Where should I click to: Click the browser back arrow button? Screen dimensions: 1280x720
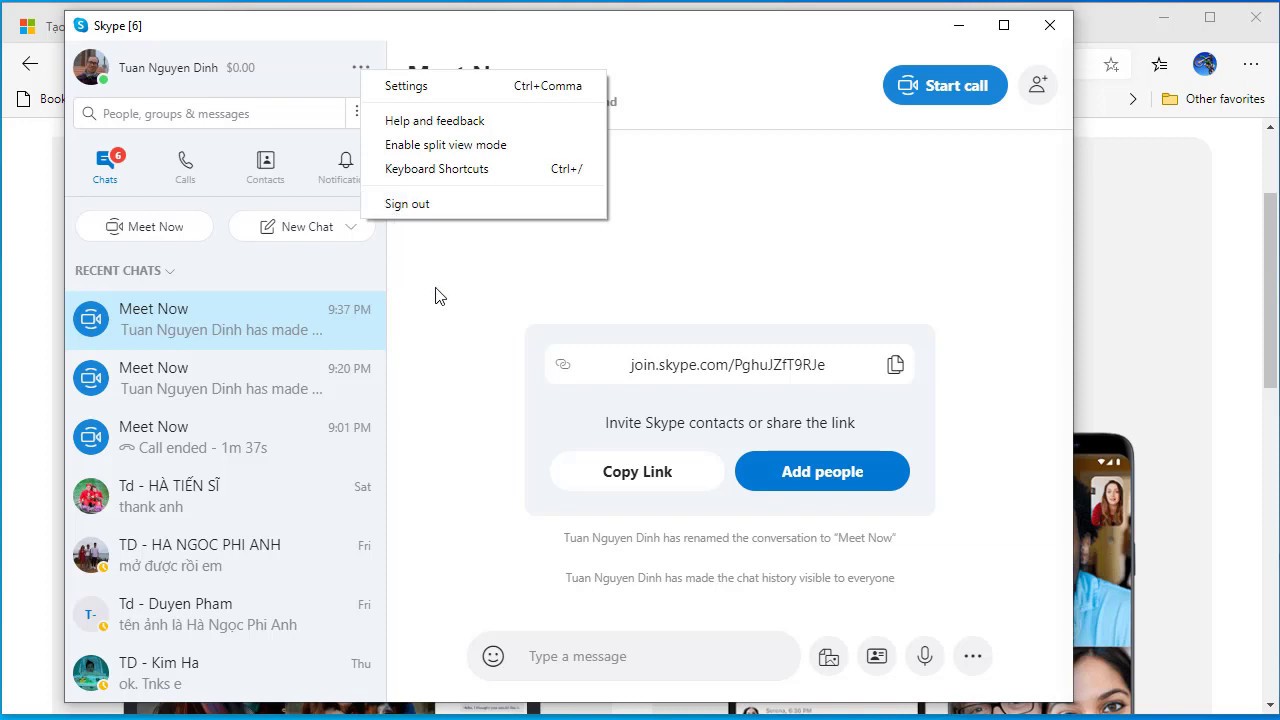pos(30,64)
